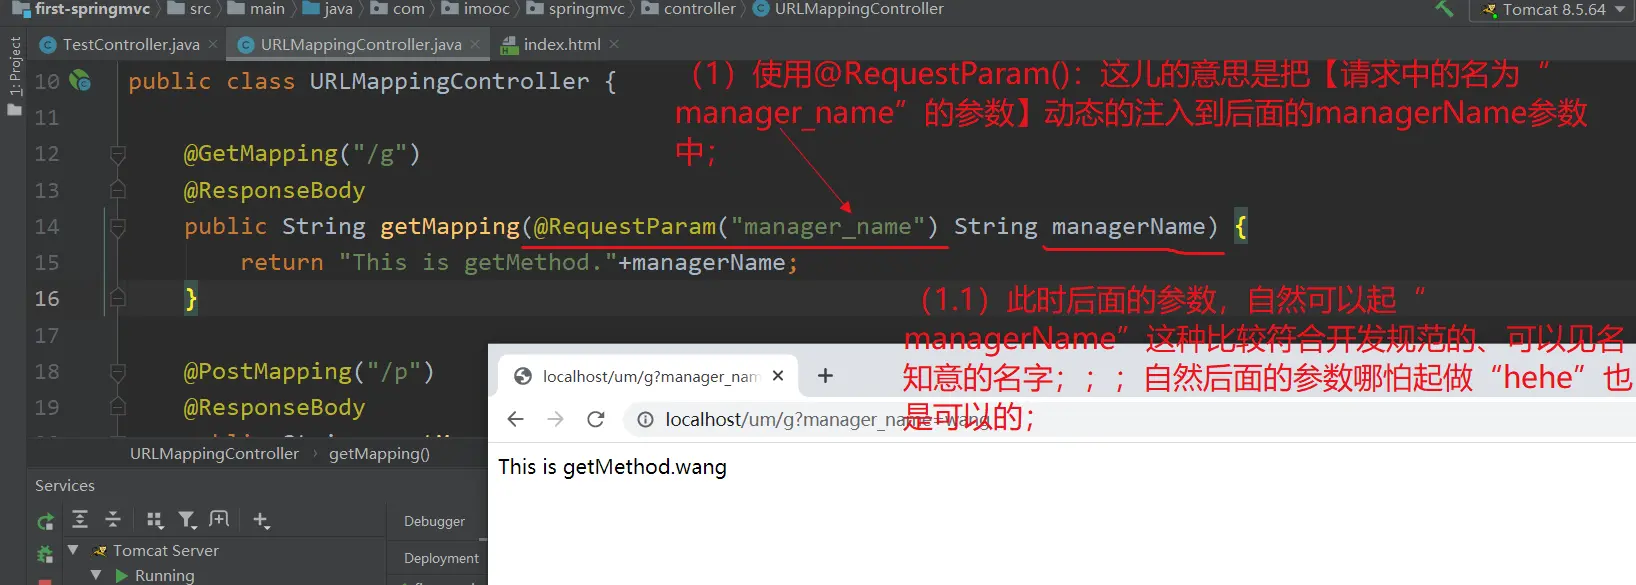
Task: Switch to the URLMappingController.java tab
Action: pos(361,44)
